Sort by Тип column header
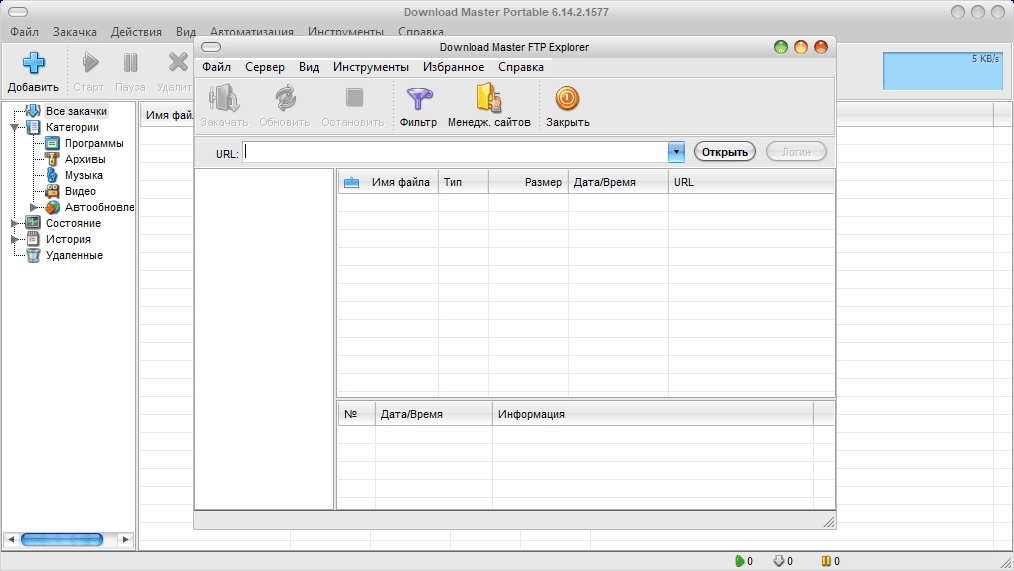 463,182
